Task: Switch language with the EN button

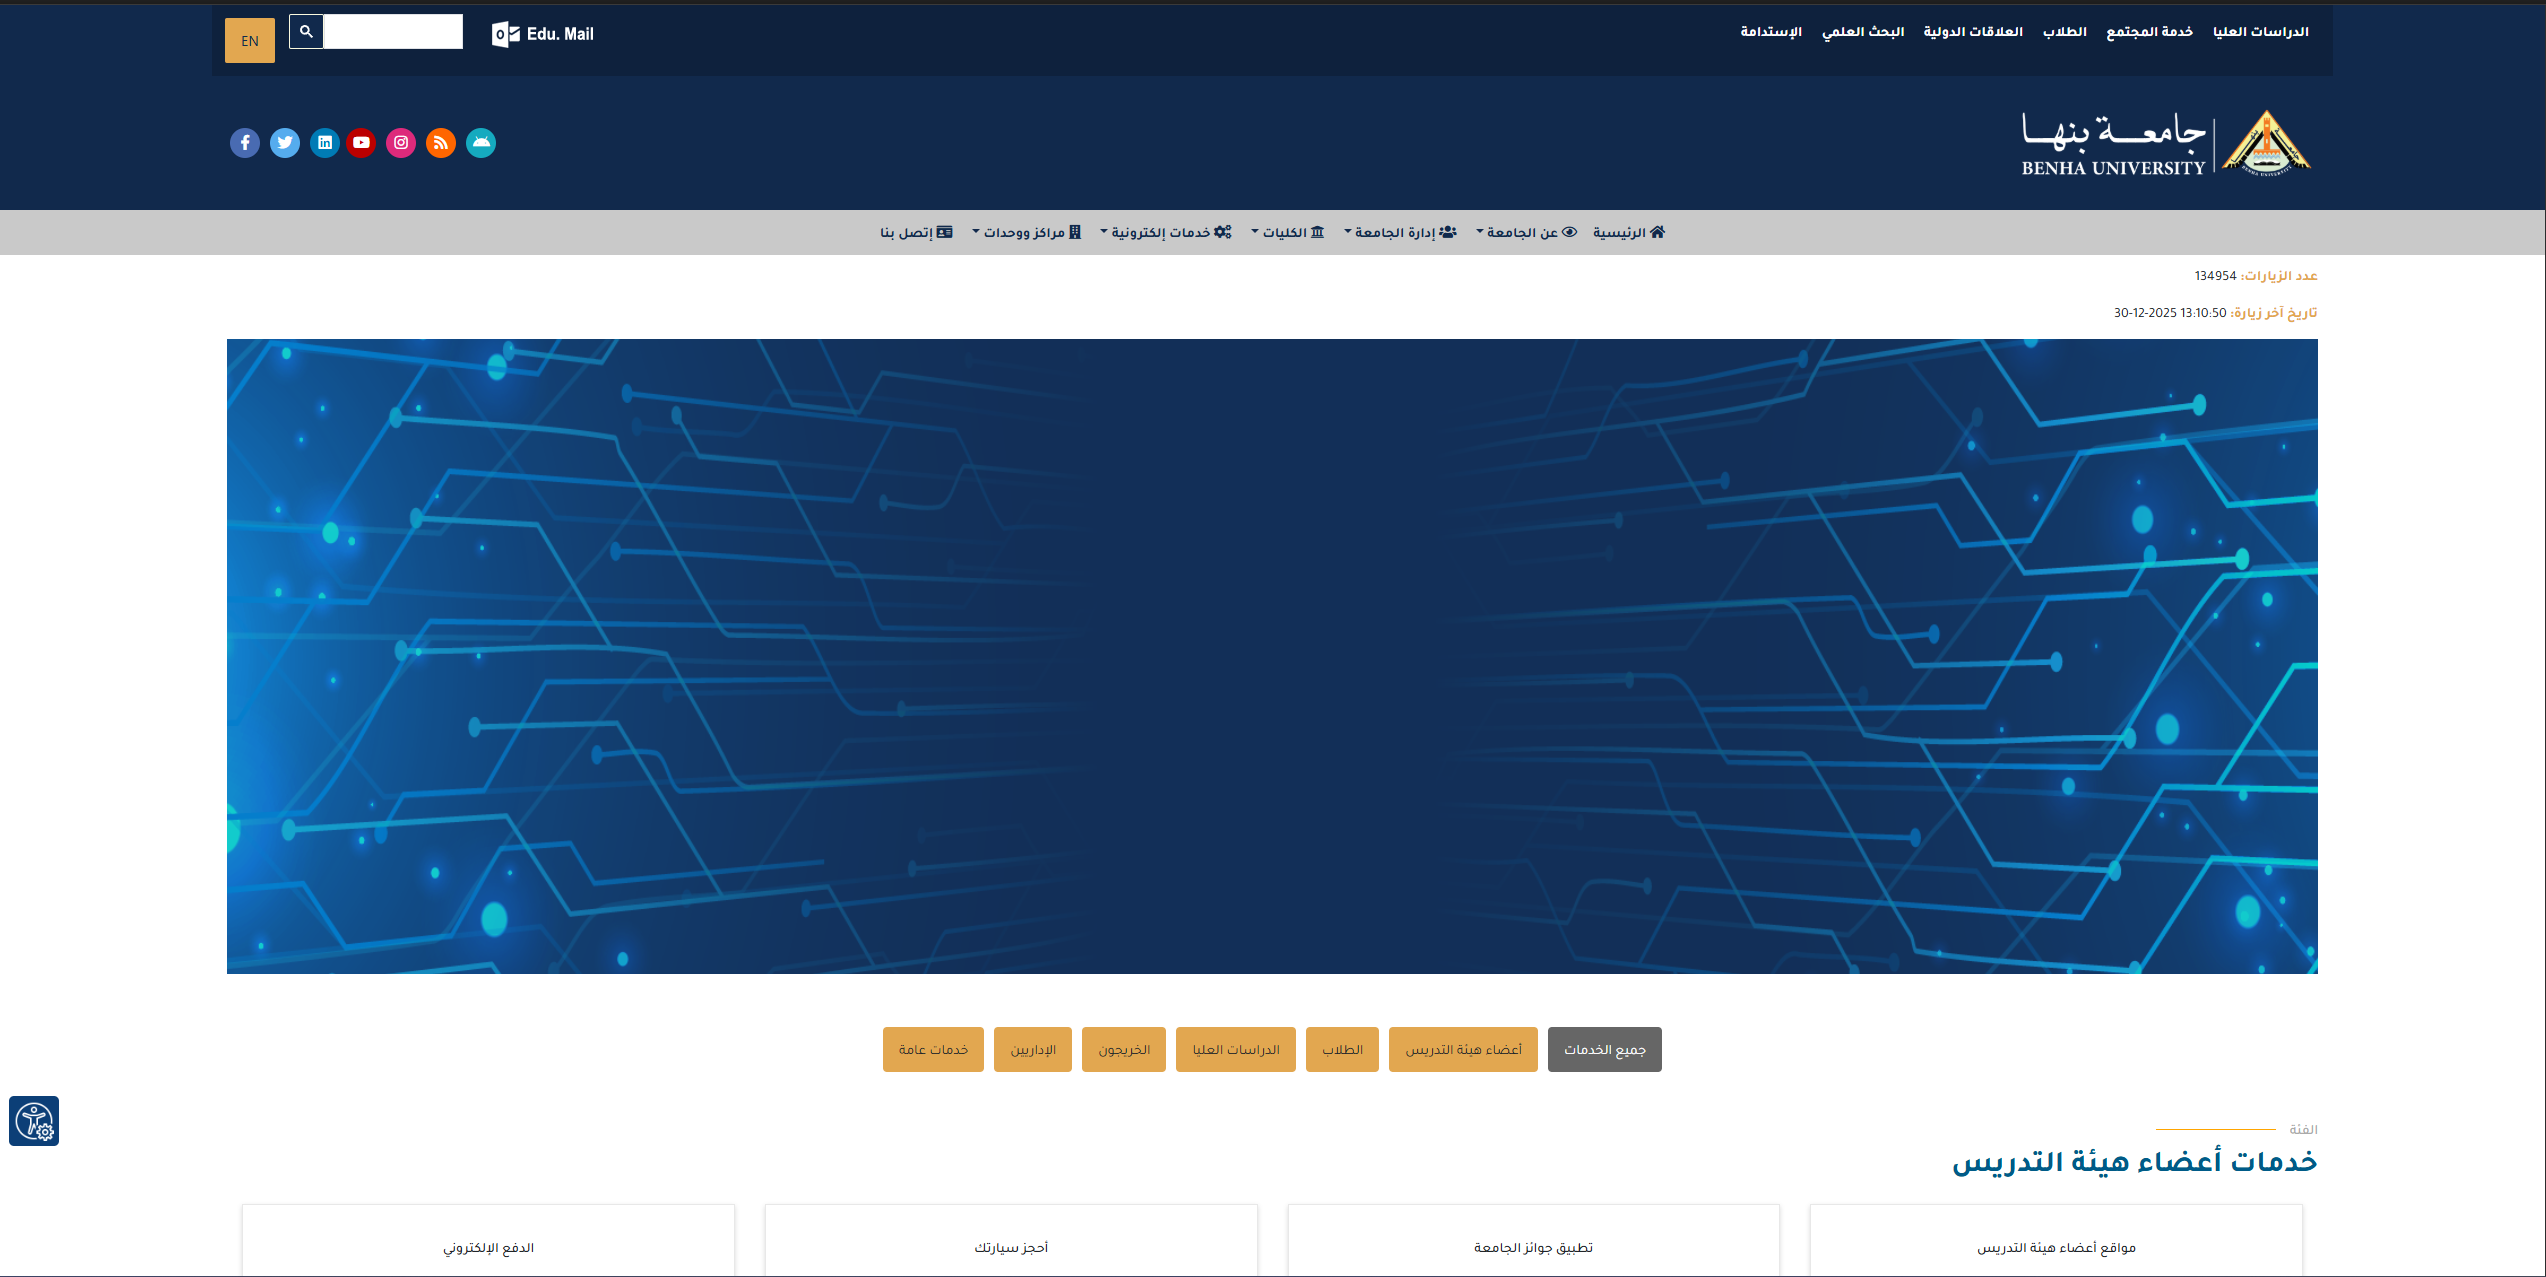Action: coord(250,41)
